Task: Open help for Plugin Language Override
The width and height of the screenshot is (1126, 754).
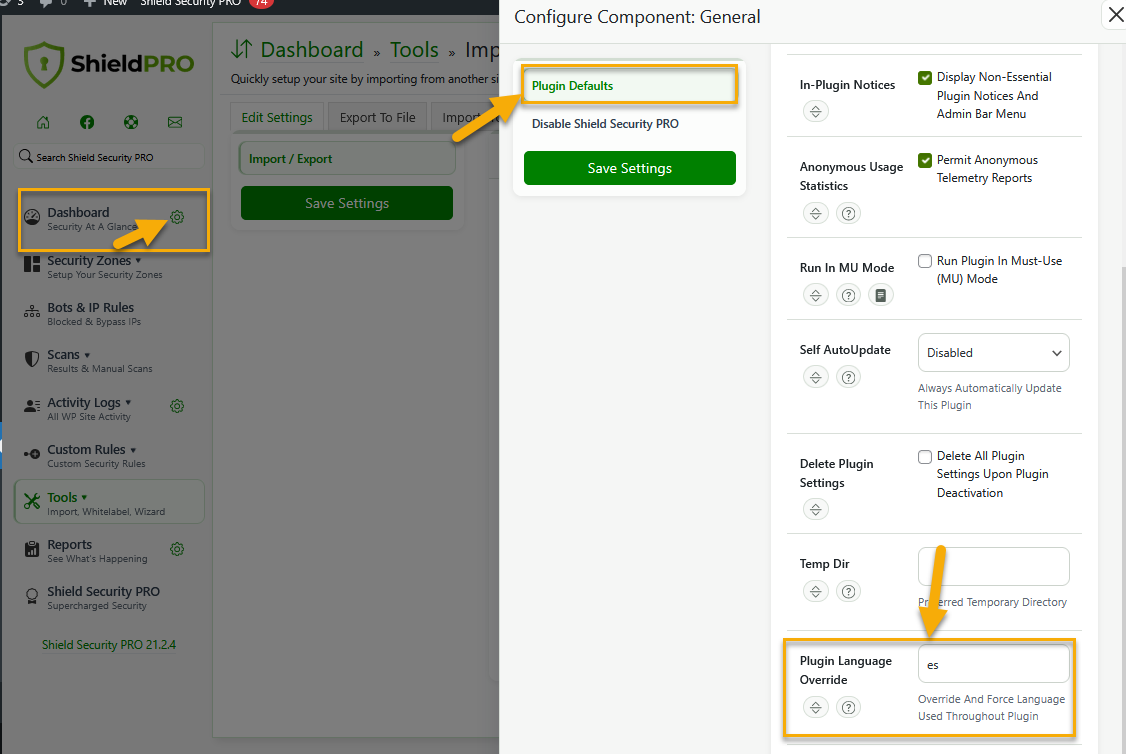Action: point(848,707)
